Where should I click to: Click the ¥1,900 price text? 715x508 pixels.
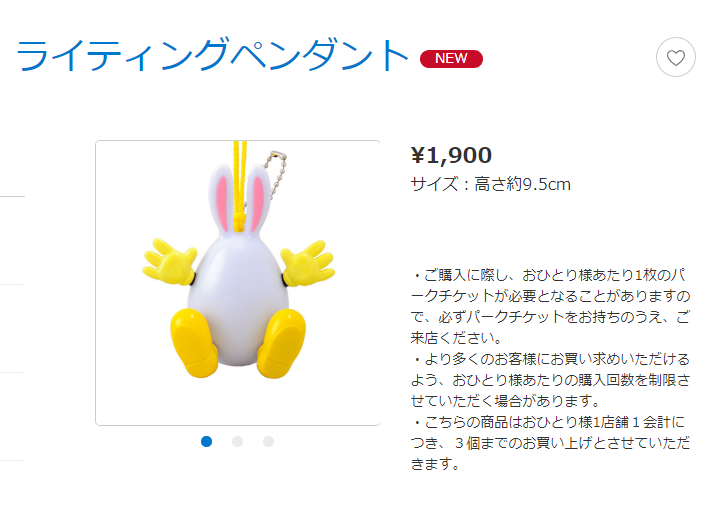451,156
